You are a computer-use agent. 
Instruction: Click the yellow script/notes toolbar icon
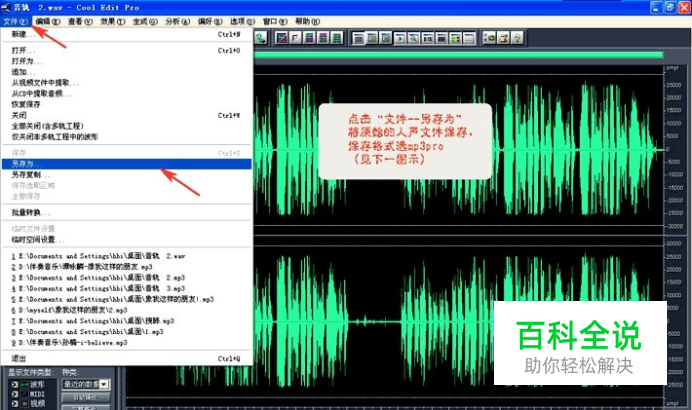point(503,38)
